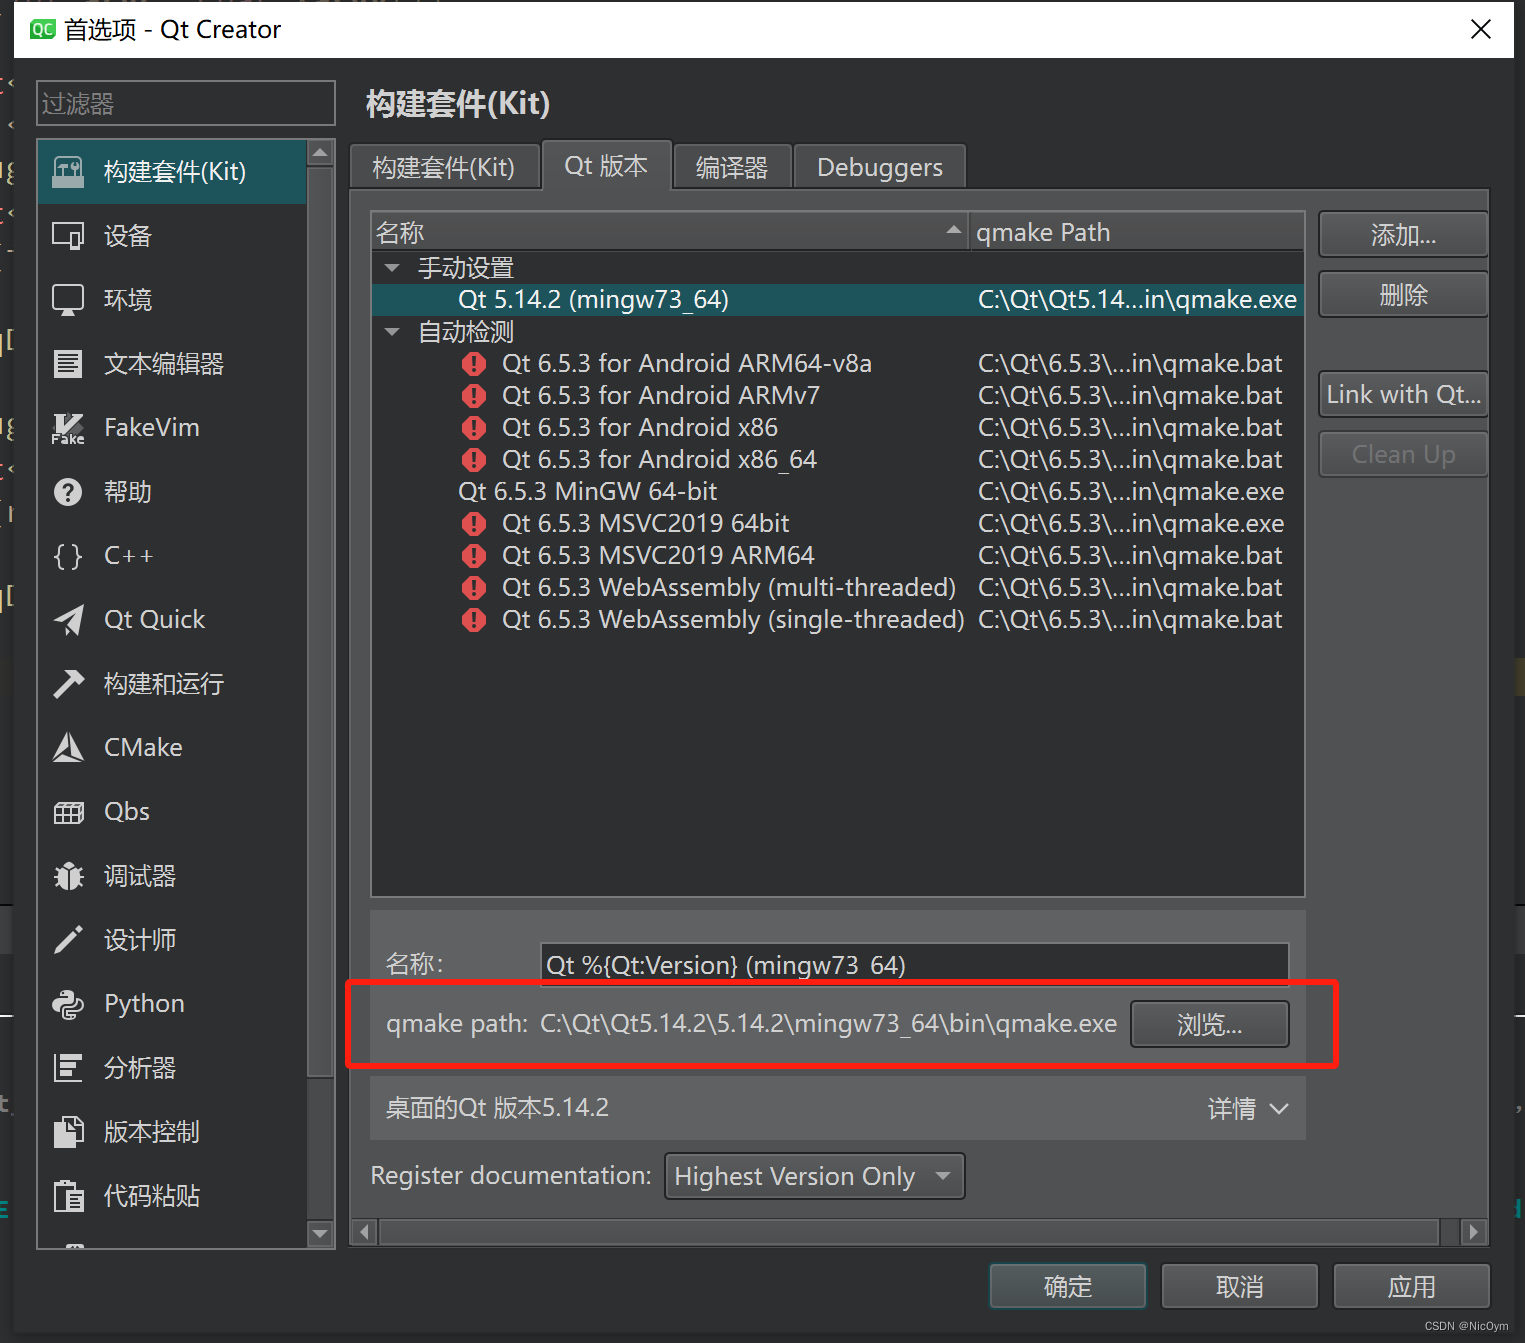Open the Qt Quick settings category
This screenshot has height=1343, width=1525.
(x=154, y=620)
